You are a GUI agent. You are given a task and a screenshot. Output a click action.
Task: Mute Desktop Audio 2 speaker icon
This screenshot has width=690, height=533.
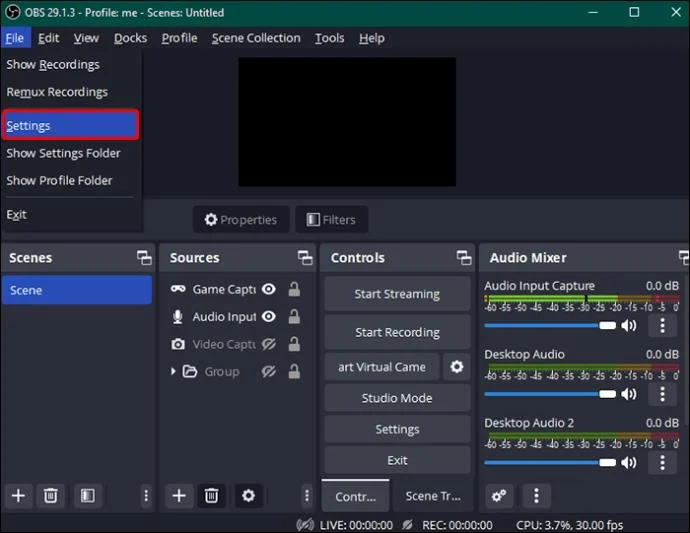click(x=628, y=463)
